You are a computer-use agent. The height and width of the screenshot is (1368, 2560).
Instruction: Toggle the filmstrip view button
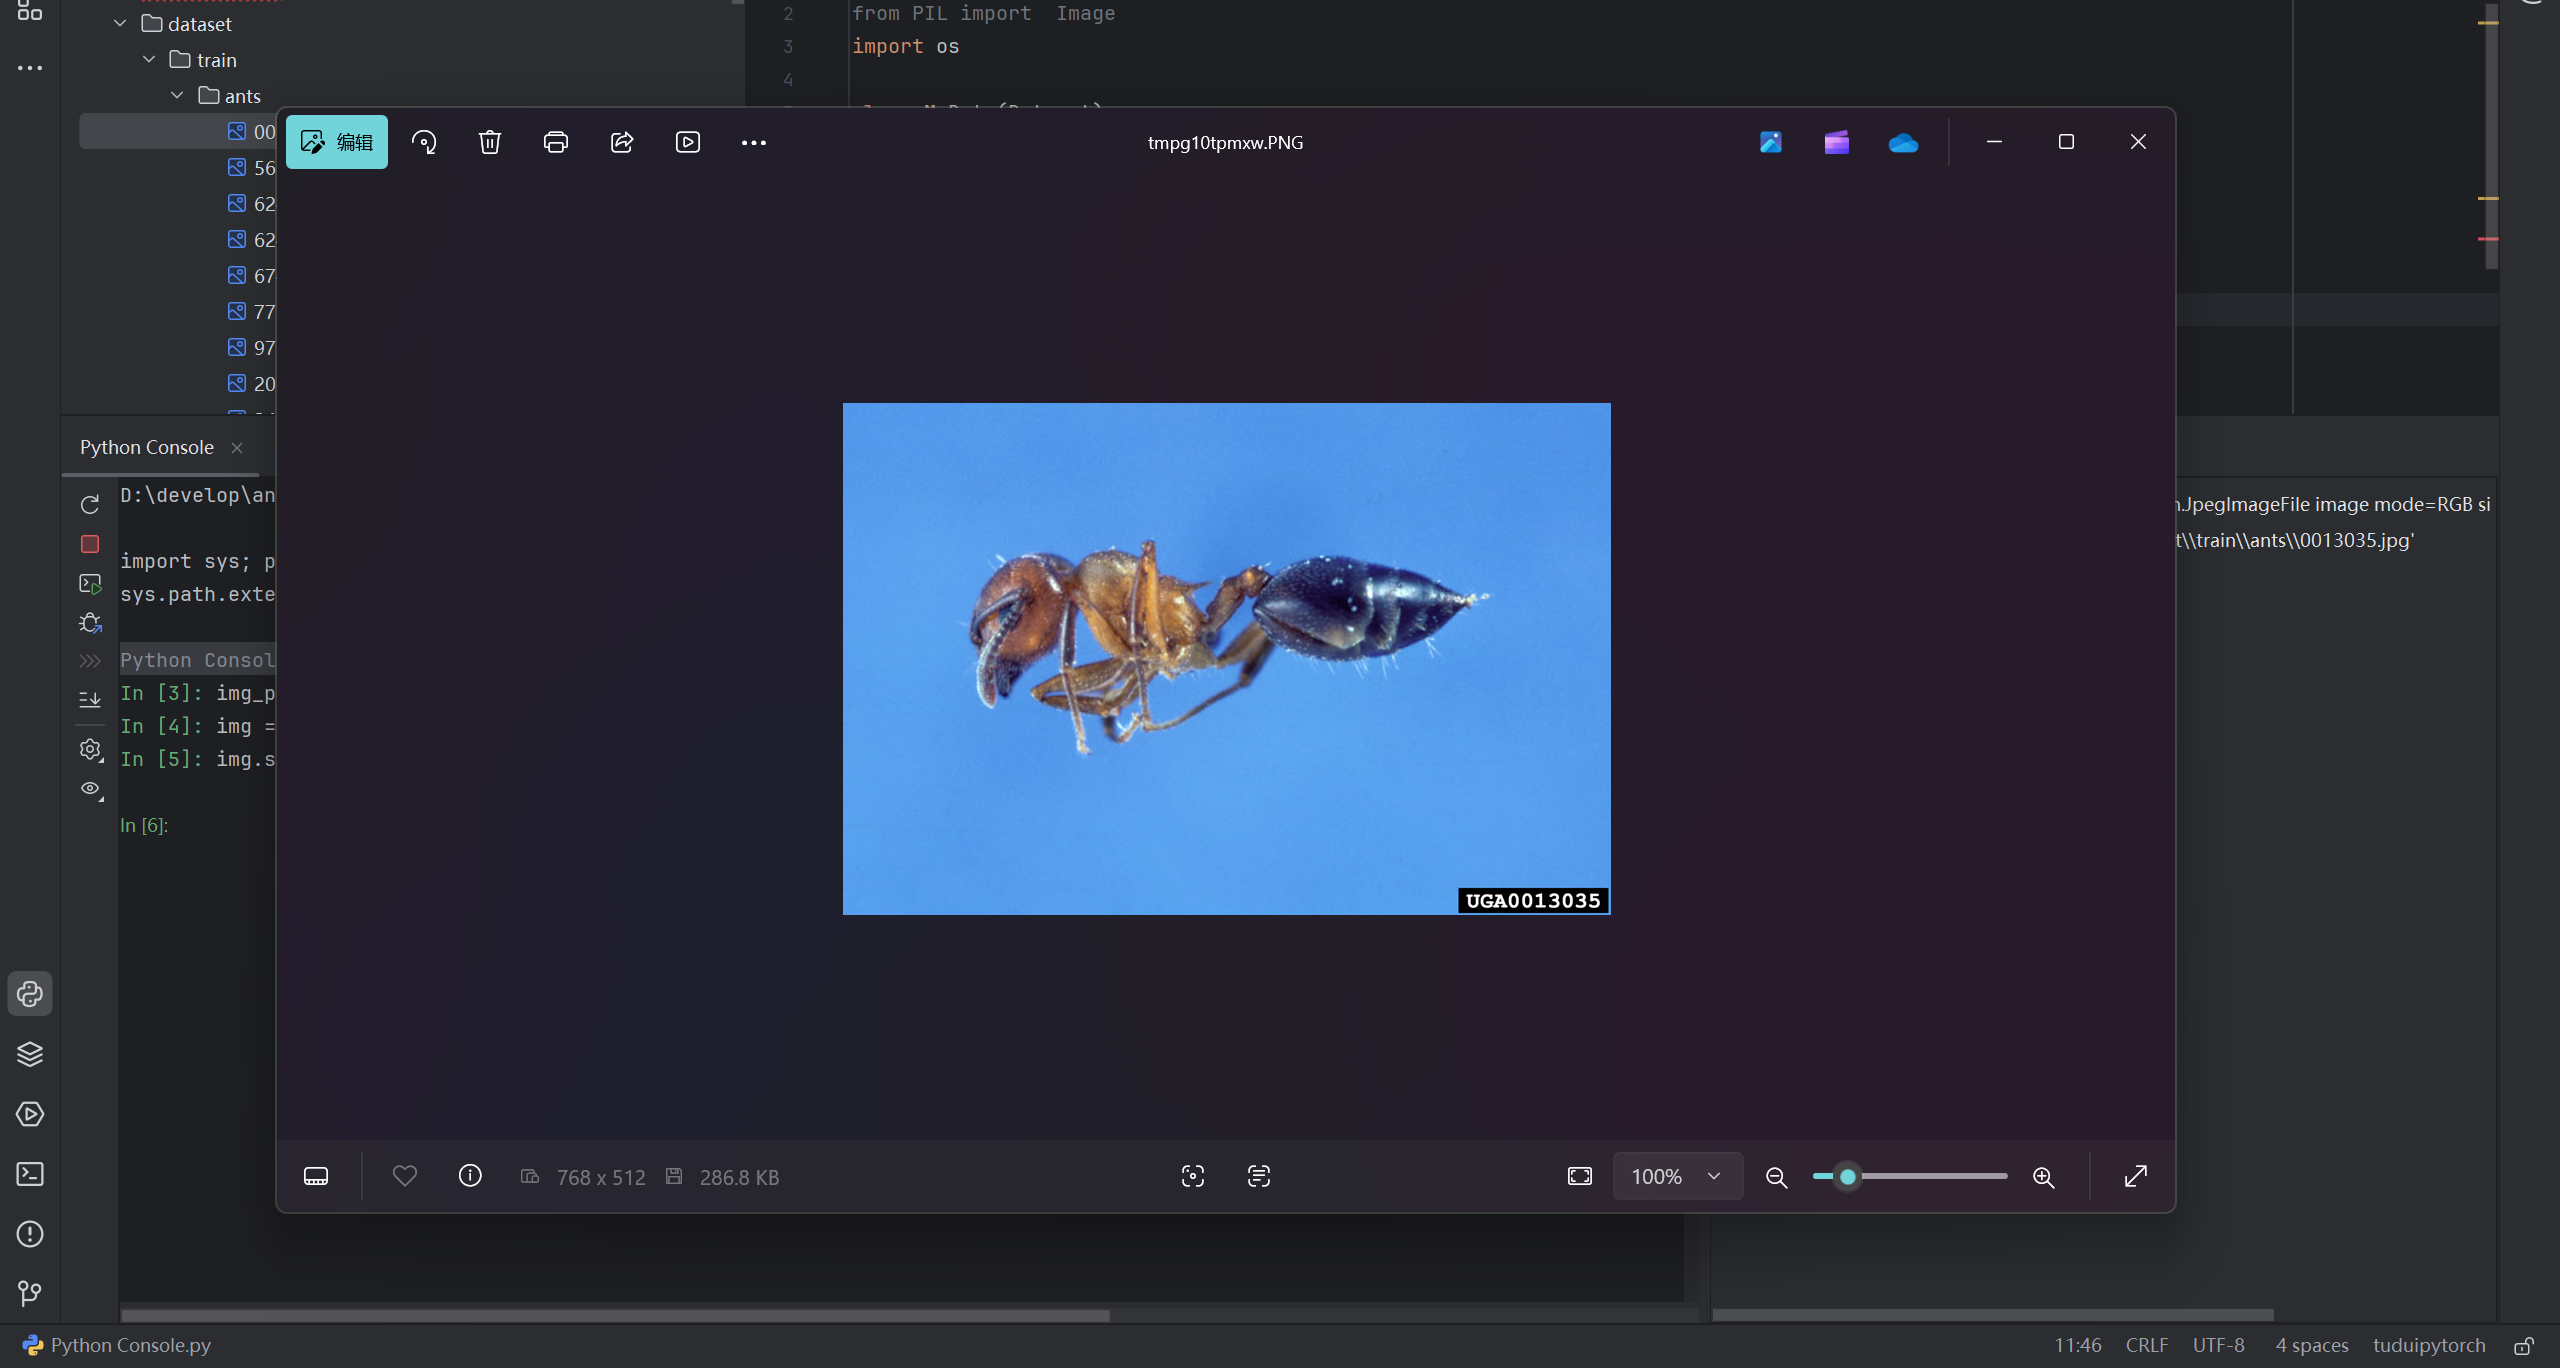point(316,1176)
